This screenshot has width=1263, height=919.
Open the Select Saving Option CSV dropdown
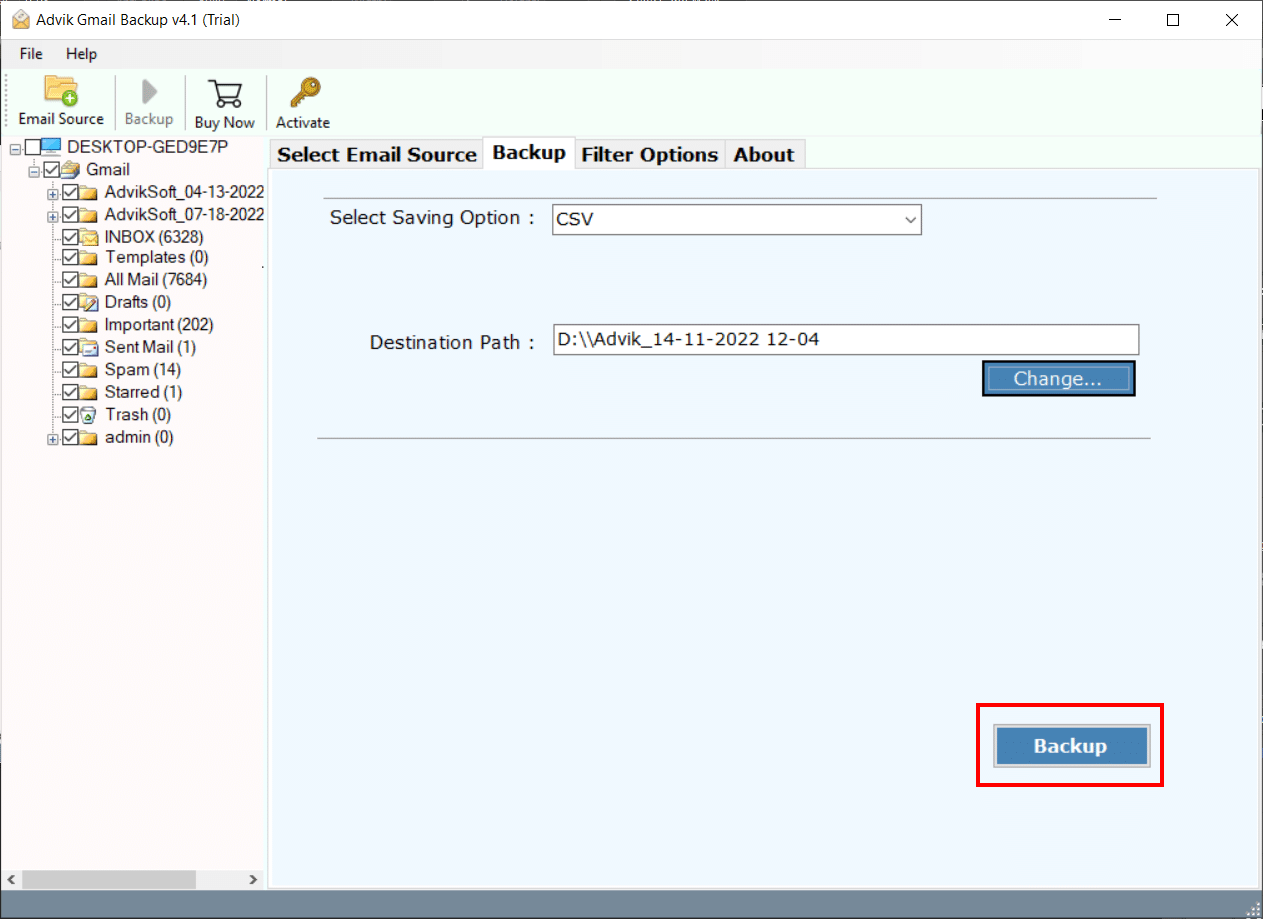[x=737, y=219]
